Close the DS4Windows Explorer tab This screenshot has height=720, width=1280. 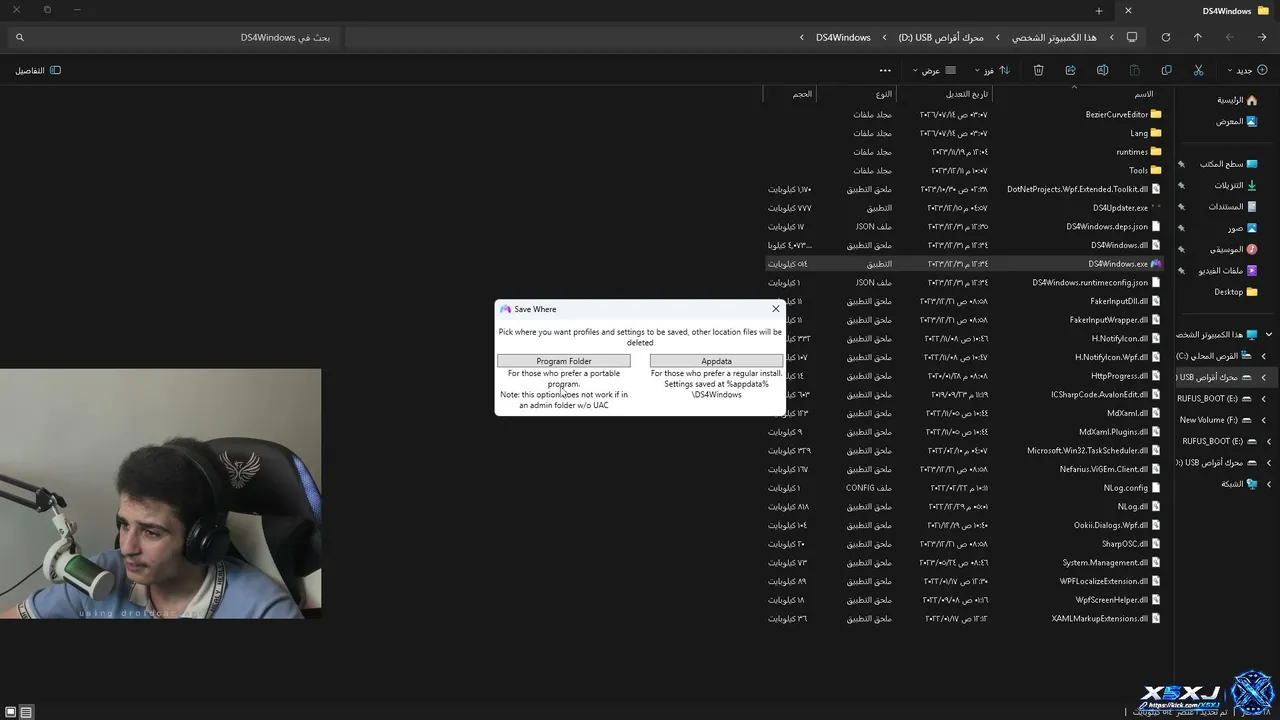tap(1128, 11)
